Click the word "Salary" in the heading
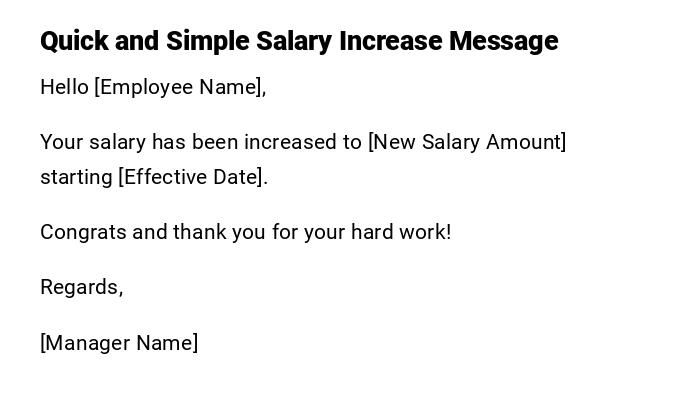The height and width of the screenshot is (405, 700). [x=294, y=41]
